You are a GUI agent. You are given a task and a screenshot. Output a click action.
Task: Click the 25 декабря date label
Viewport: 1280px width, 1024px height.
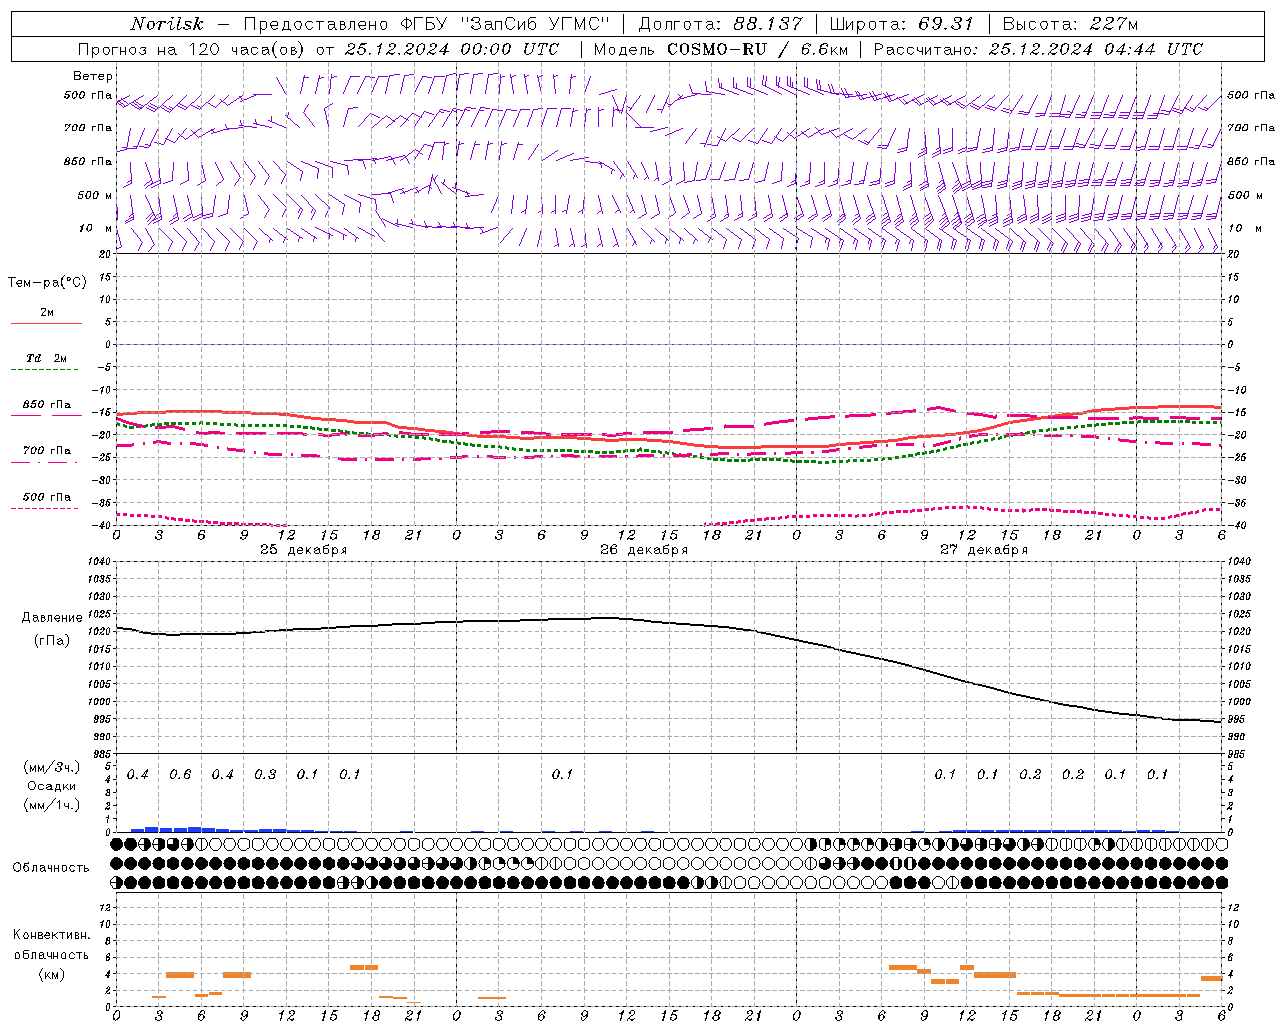pos(303,550)
